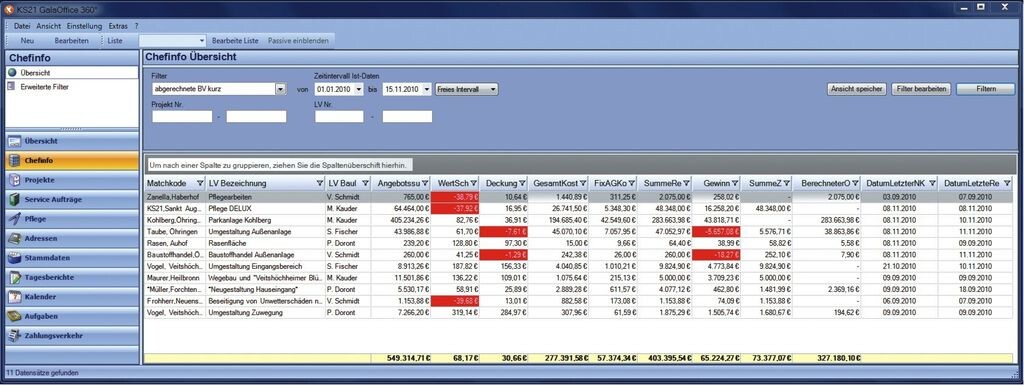Open the Extras menu

click(118, 26)
